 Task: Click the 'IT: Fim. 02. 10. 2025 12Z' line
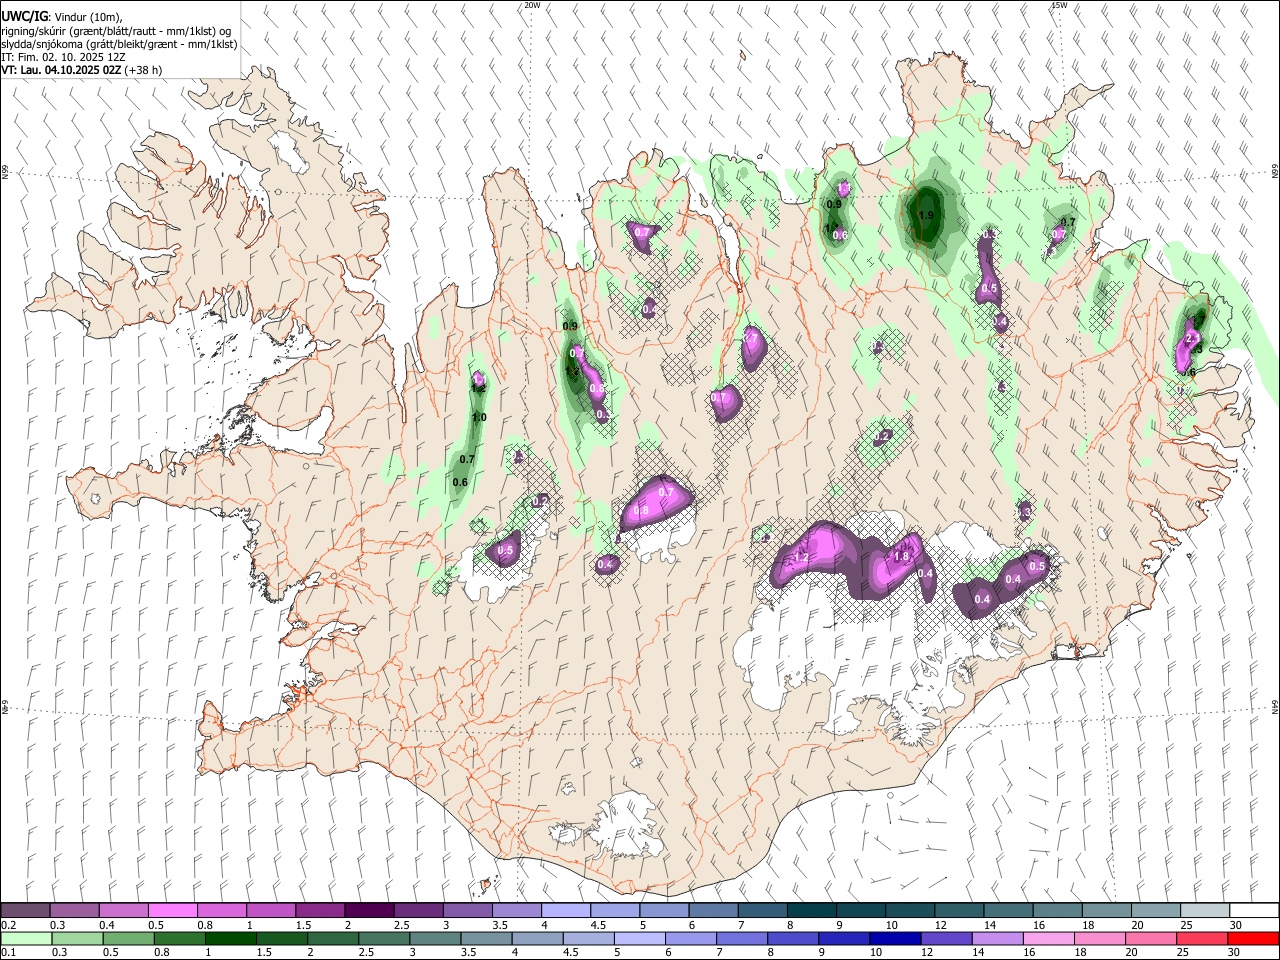66,57
